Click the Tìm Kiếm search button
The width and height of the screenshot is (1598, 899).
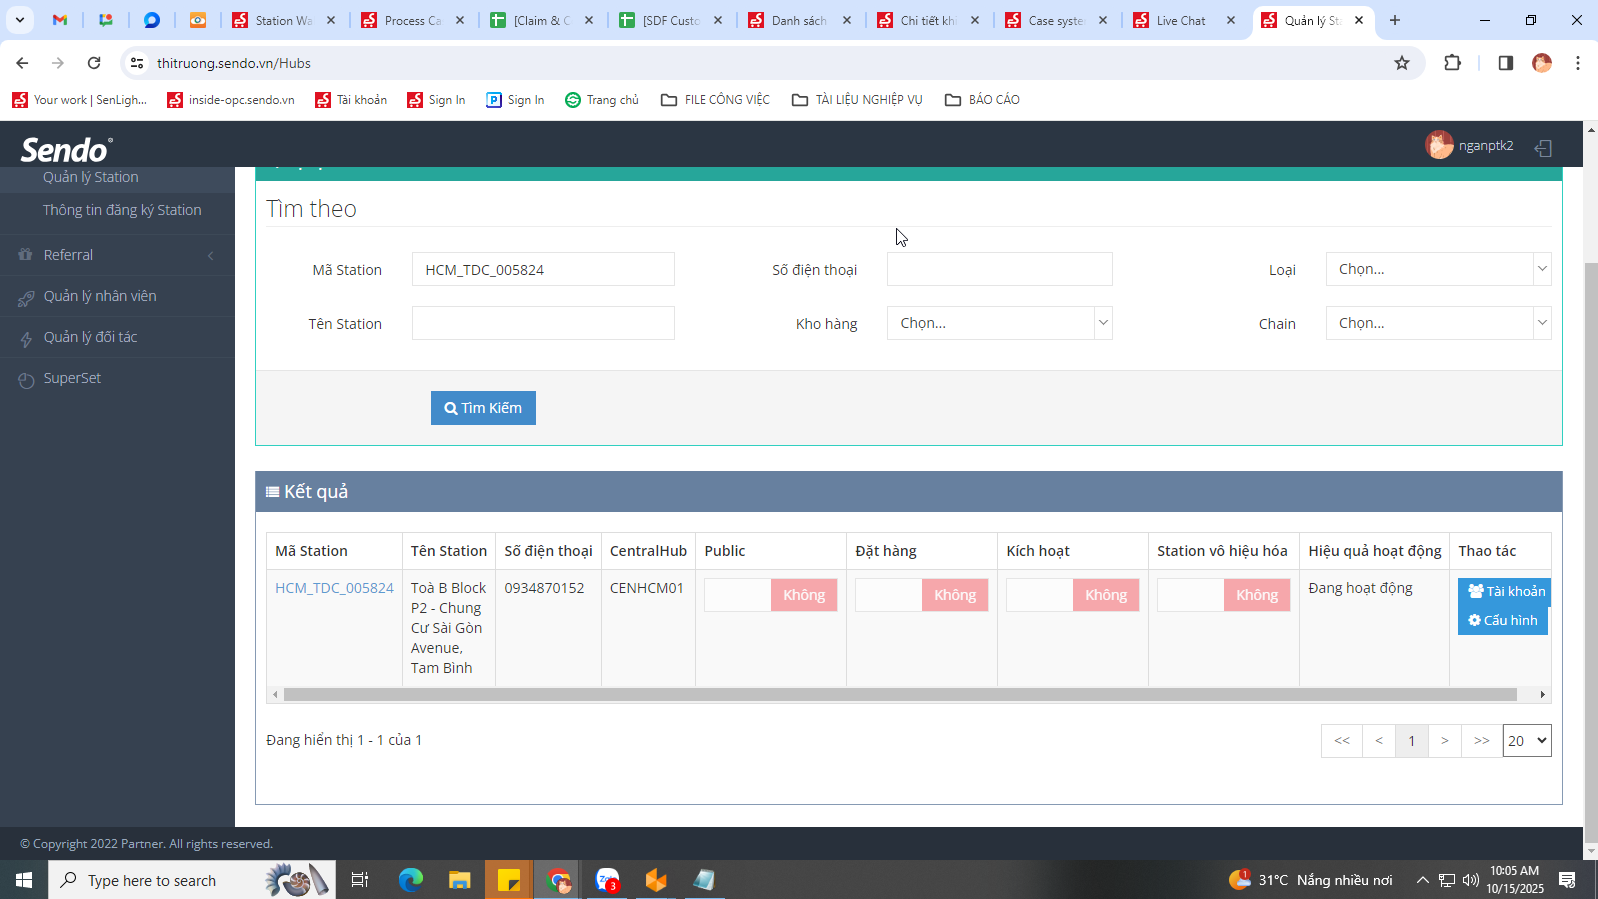[x=483, y=408]
